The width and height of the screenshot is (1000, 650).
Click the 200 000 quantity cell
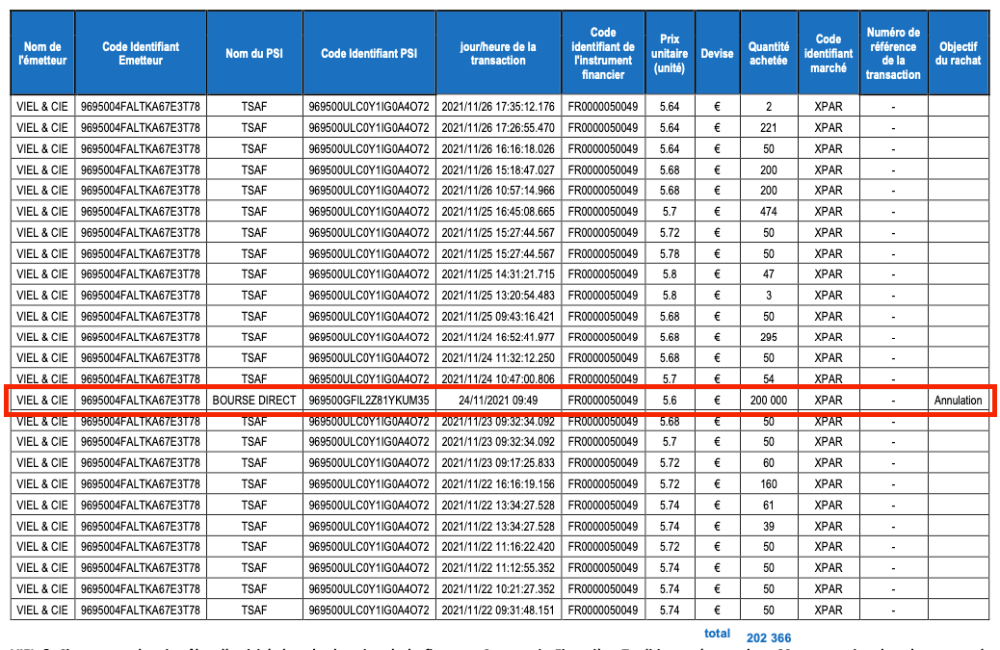click(768, 401)
